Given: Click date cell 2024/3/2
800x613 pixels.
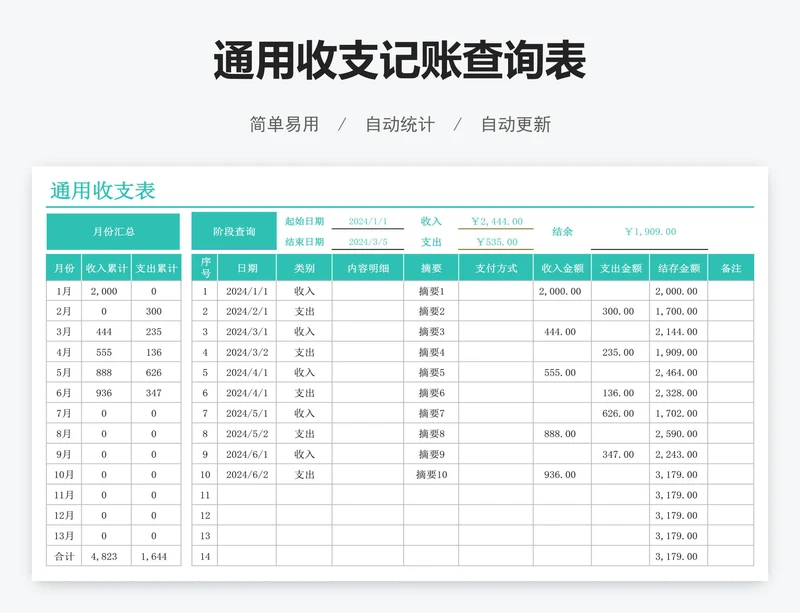Looking at the screenshot, I should 247,352.
